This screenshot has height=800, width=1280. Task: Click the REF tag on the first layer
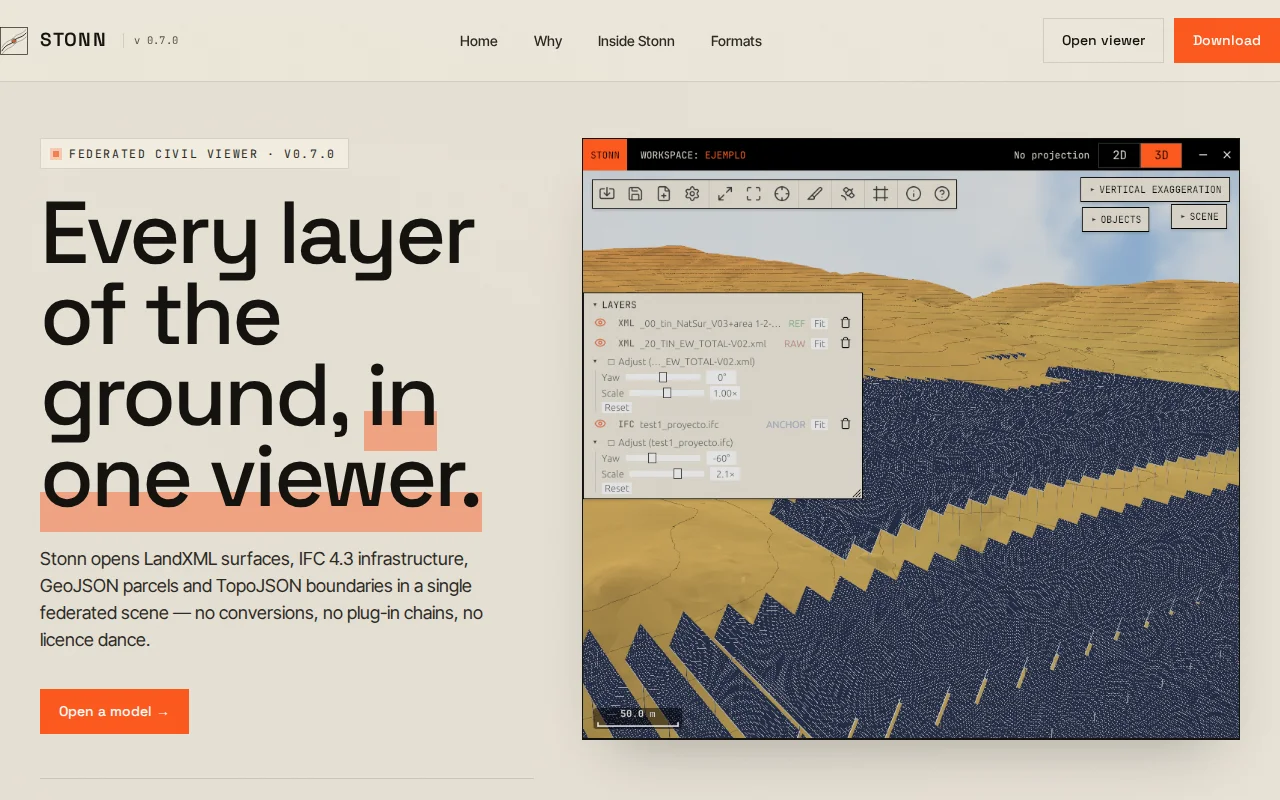(796, 323)
